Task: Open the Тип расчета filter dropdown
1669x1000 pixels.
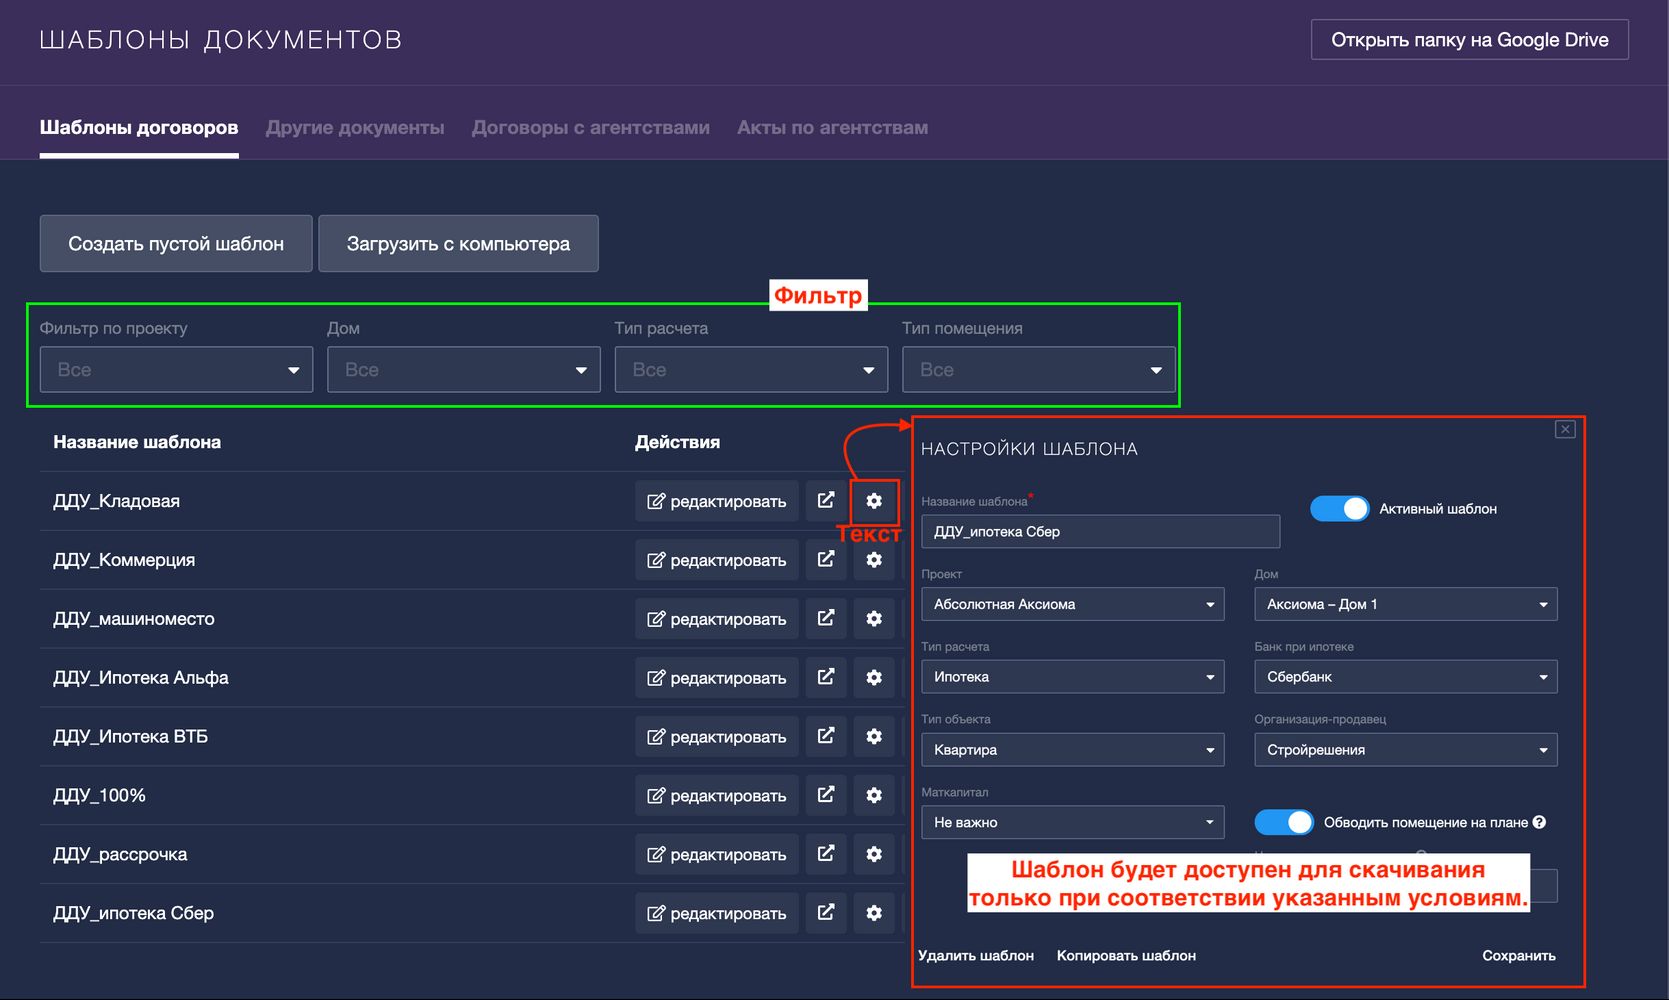Action: pyautogui.click(x=751, y=370)
